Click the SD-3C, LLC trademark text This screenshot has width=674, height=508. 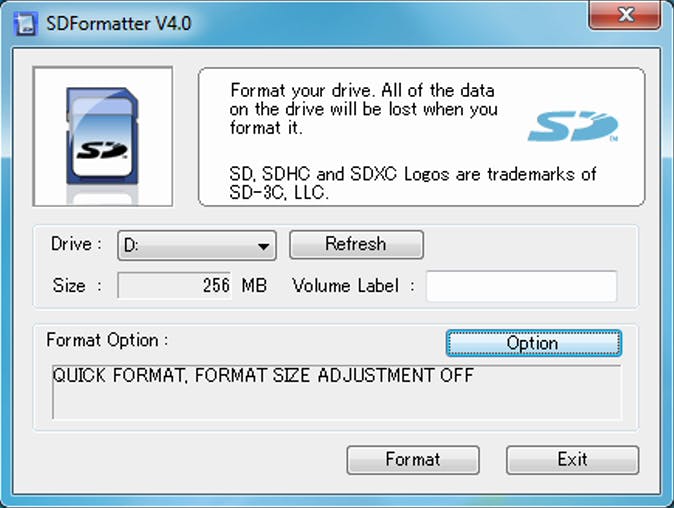(x=413, y=184)
